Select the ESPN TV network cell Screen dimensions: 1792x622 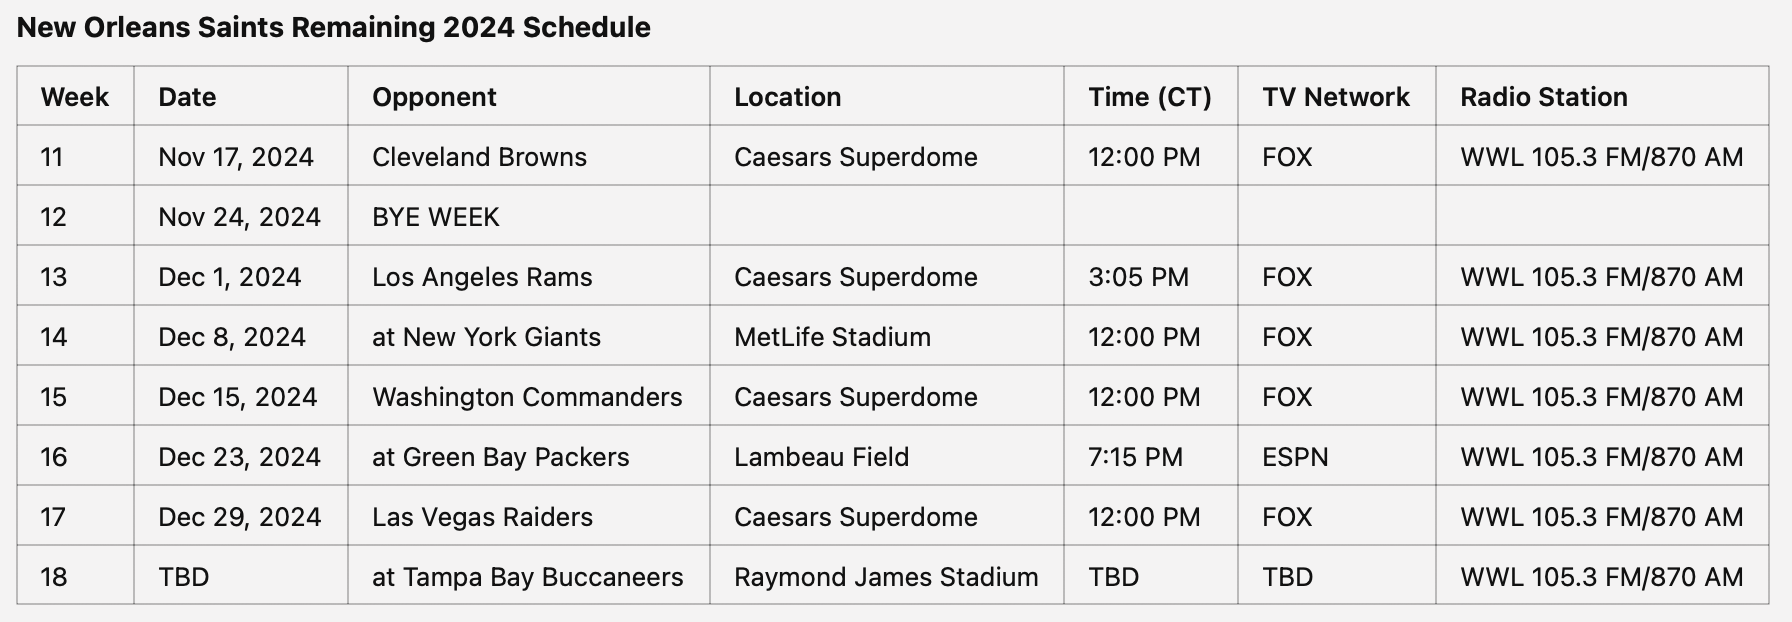(x=1337, y=457)
